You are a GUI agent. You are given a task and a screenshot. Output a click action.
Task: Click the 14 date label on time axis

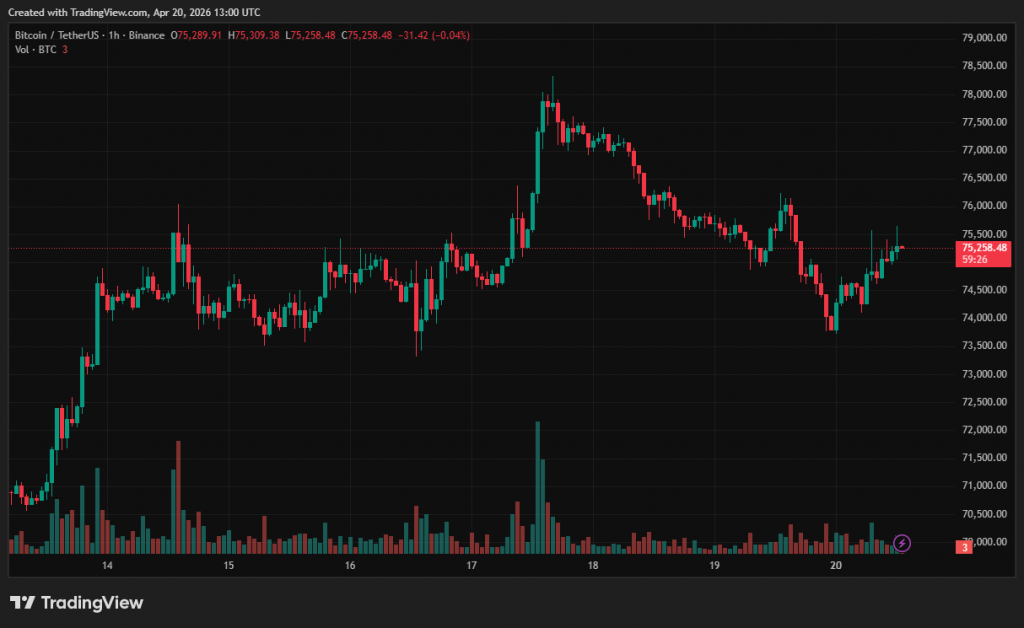107,565
